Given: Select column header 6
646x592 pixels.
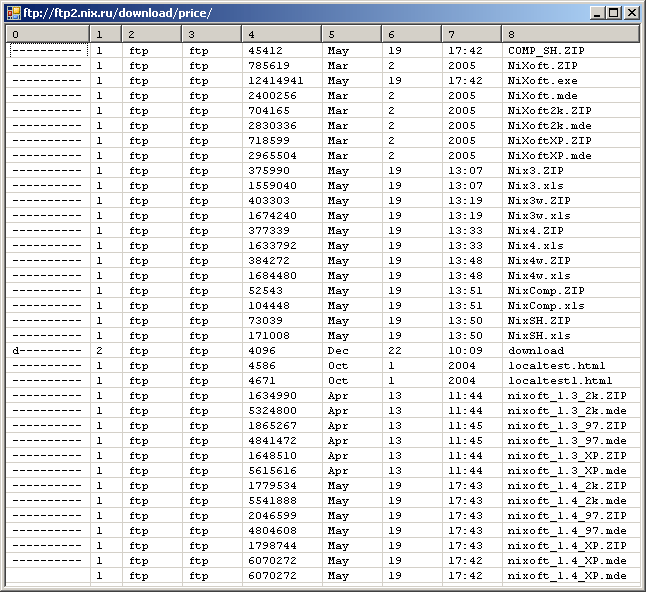Looking at the screenshot, I should [412, 34].
